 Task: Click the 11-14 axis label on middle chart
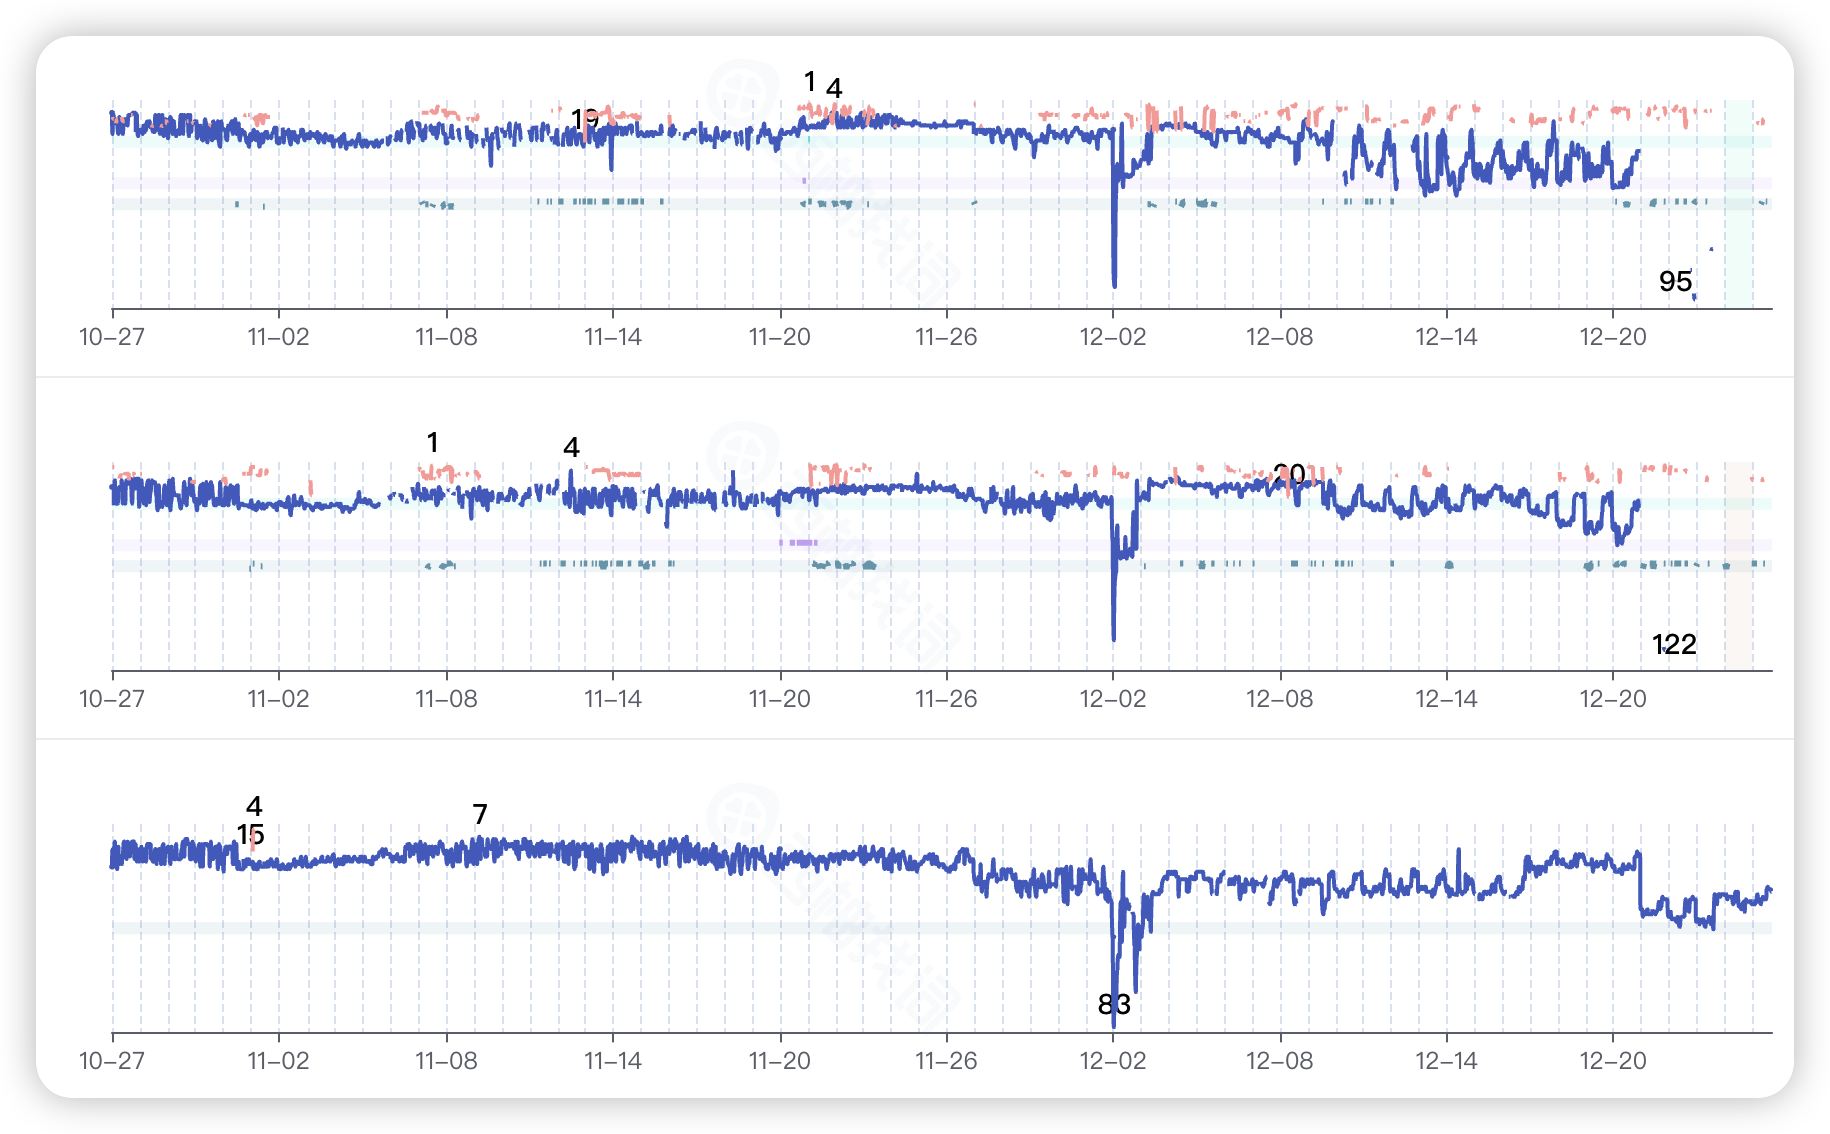pos(613,699)
